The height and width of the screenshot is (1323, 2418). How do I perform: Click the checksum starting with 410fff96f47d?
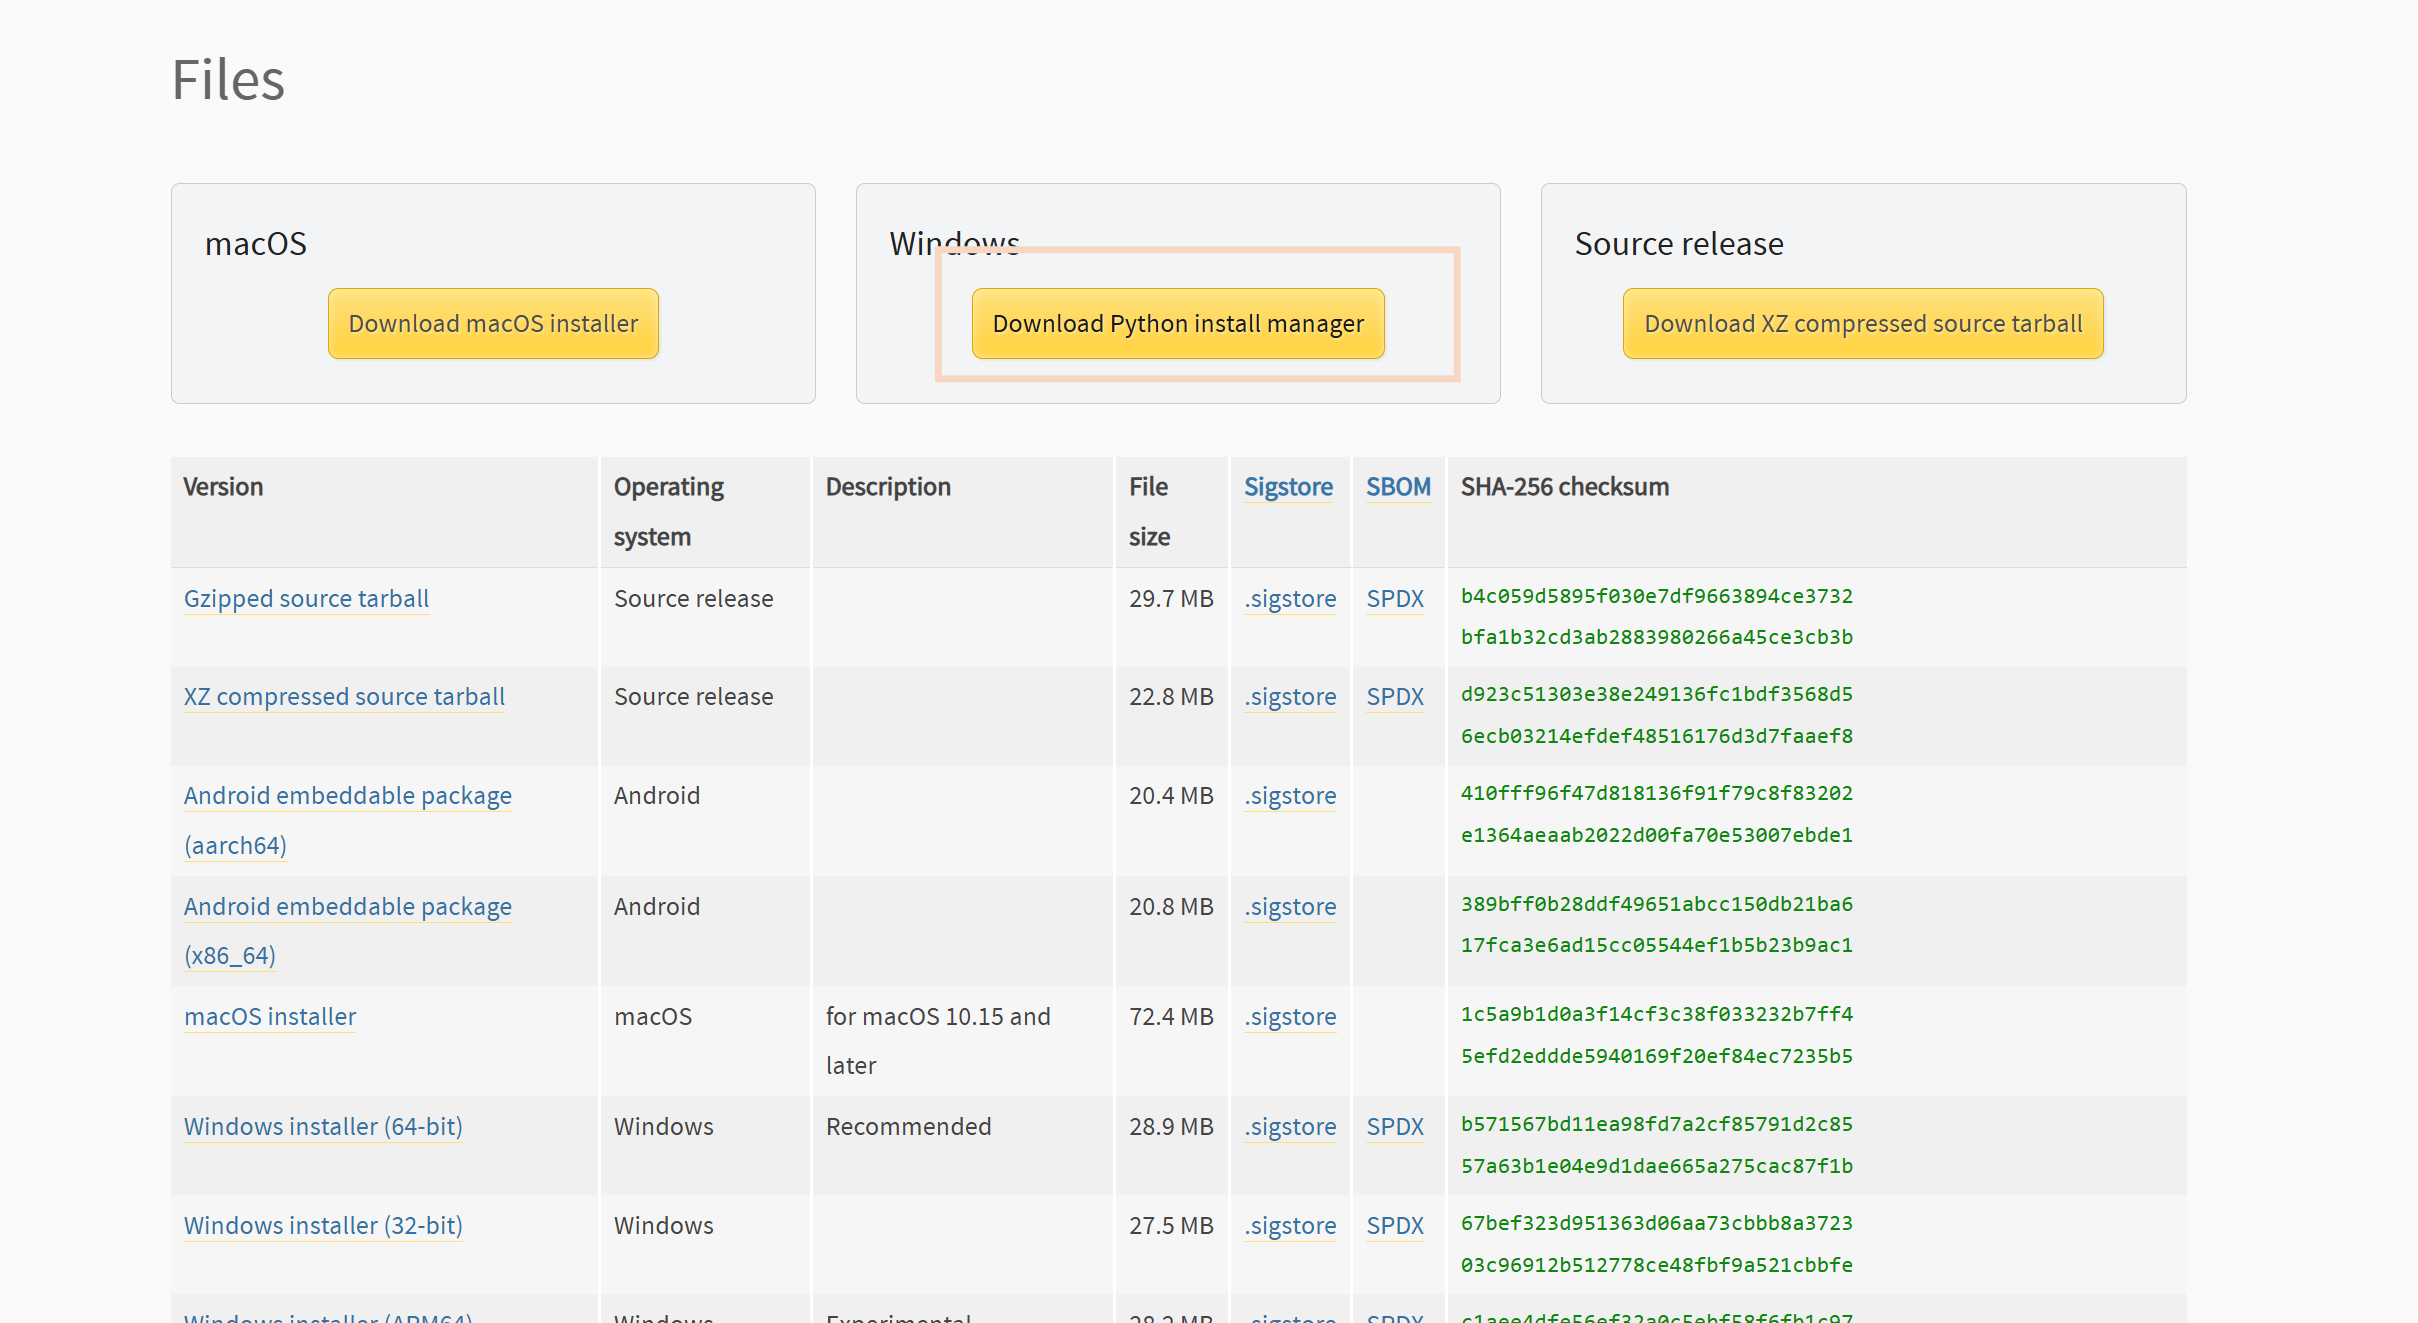coord(1657,814)
